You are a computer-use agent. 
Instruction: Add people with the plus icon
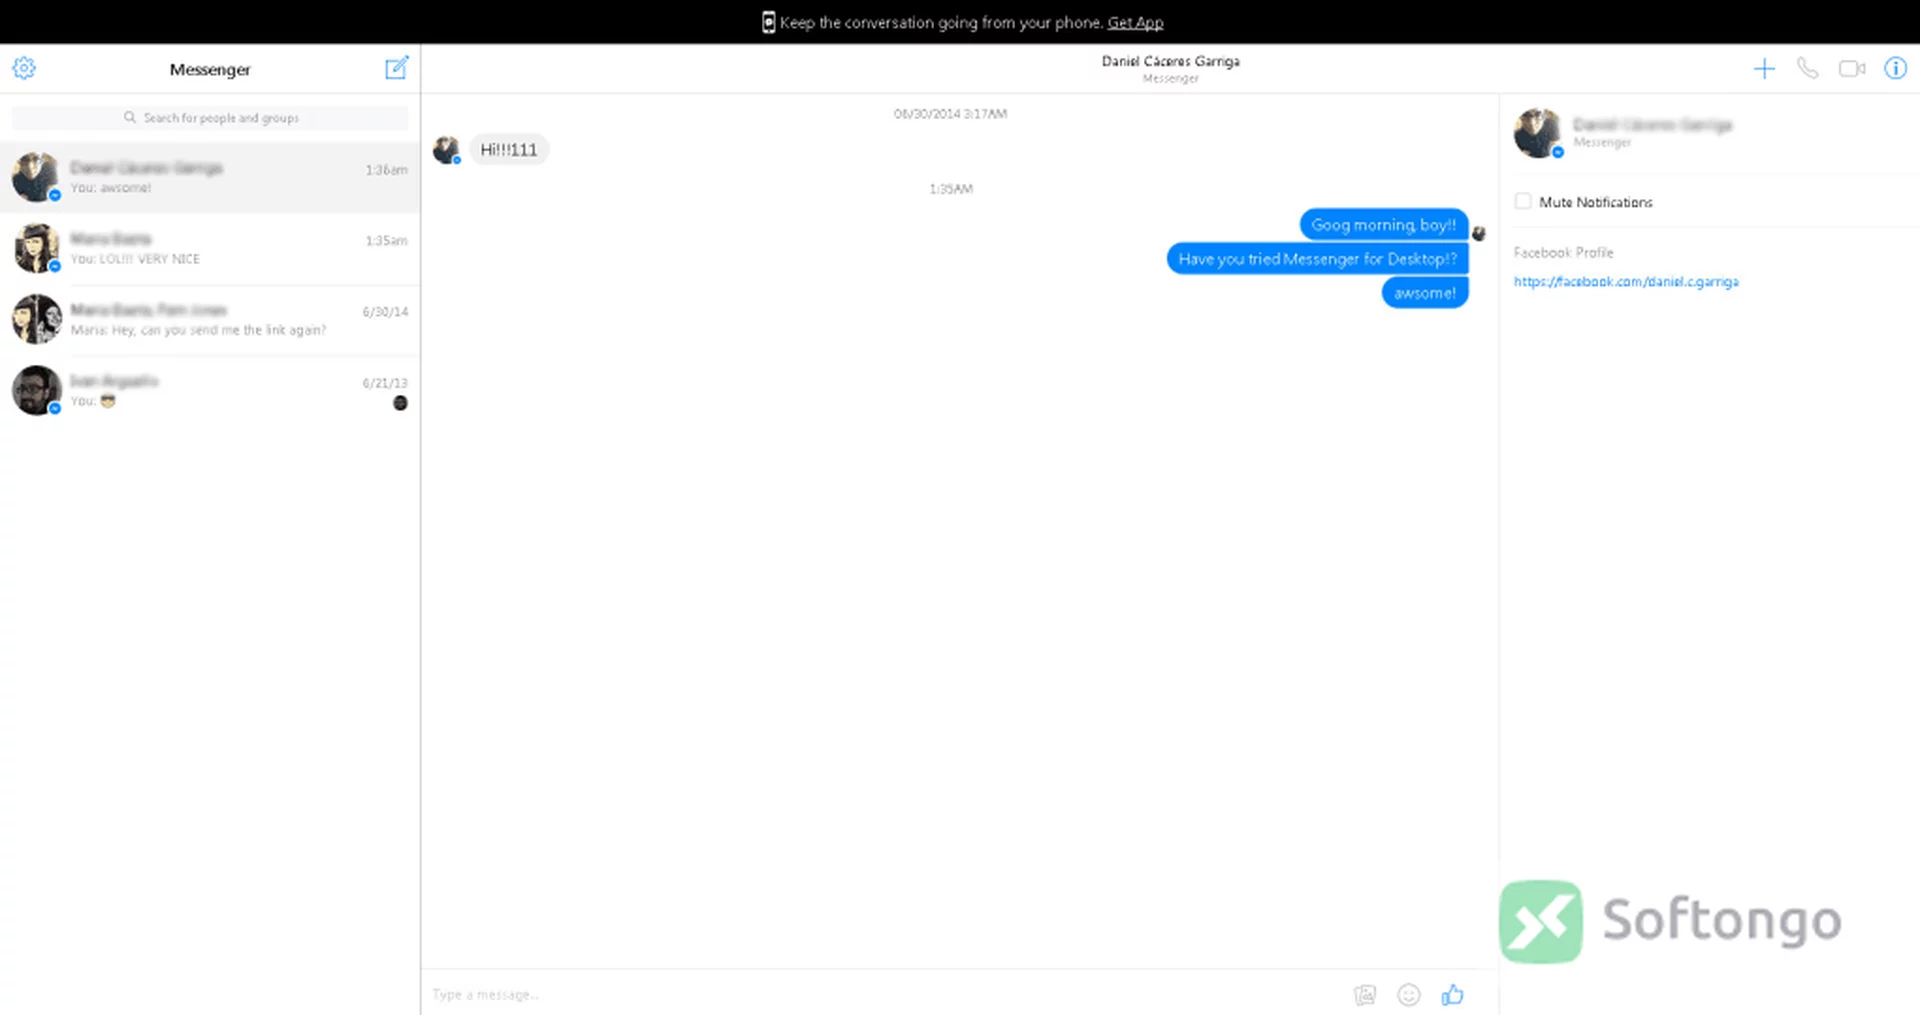[x=1764, y=68]
